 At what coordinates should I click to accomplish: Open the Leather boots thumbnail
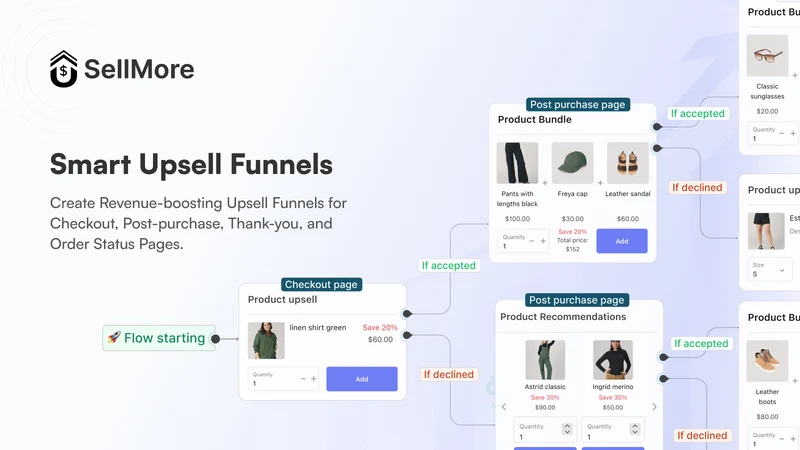coord(767,361)
